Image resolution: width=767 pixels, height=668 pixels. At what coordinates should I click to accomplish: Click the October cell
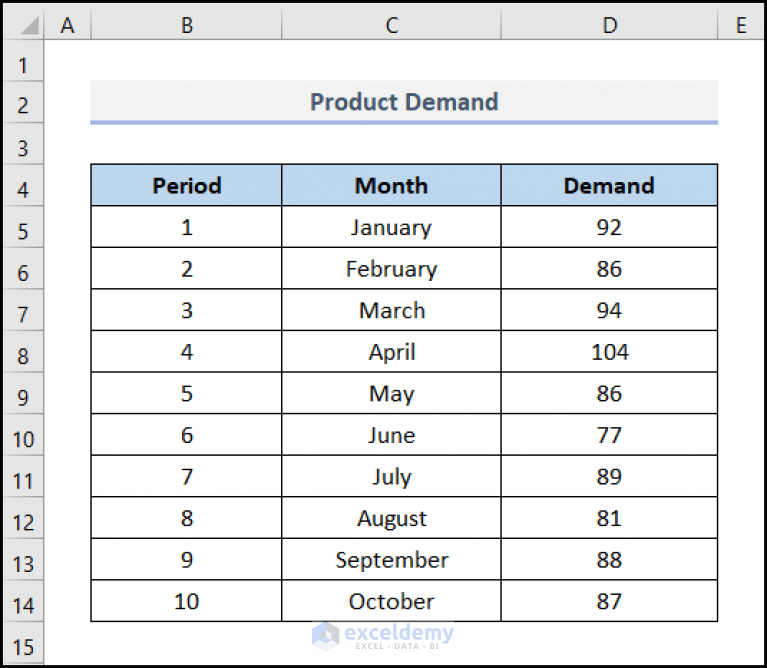(x=391, y=601)
